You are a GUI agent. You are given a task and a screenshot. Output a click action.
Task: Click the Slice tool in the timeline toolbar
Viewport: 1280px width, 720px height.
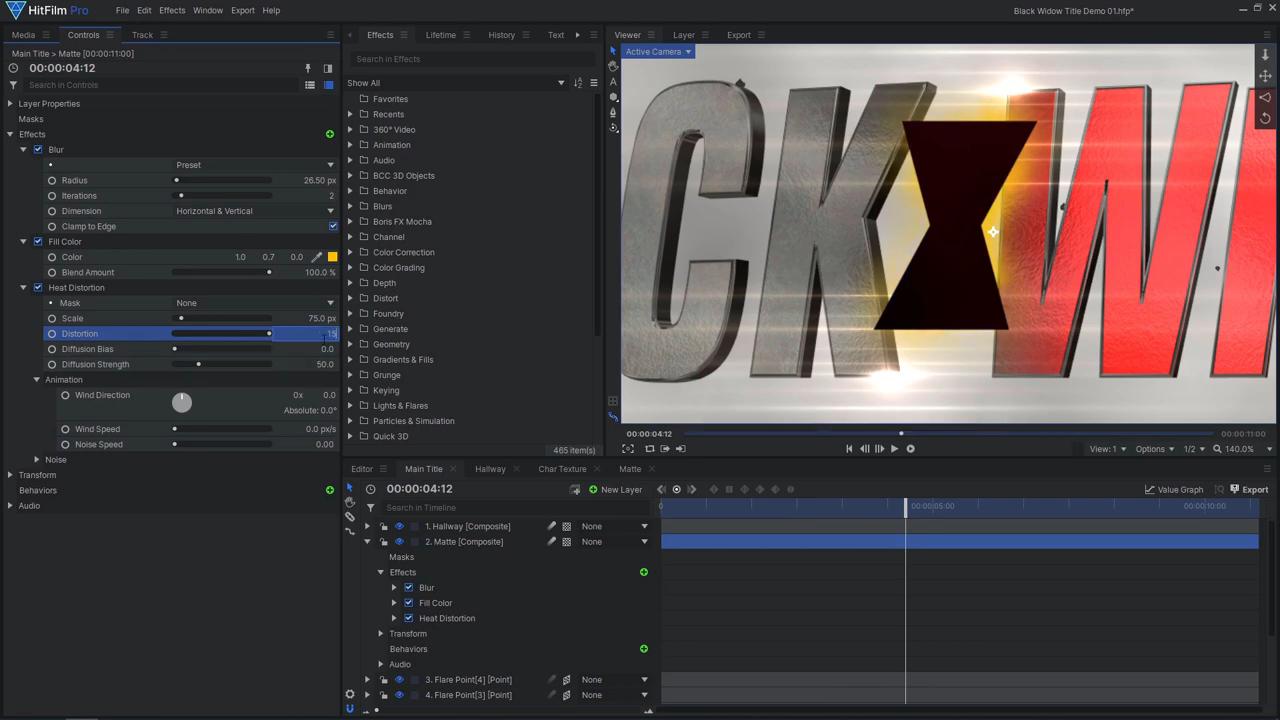(350, 517)
